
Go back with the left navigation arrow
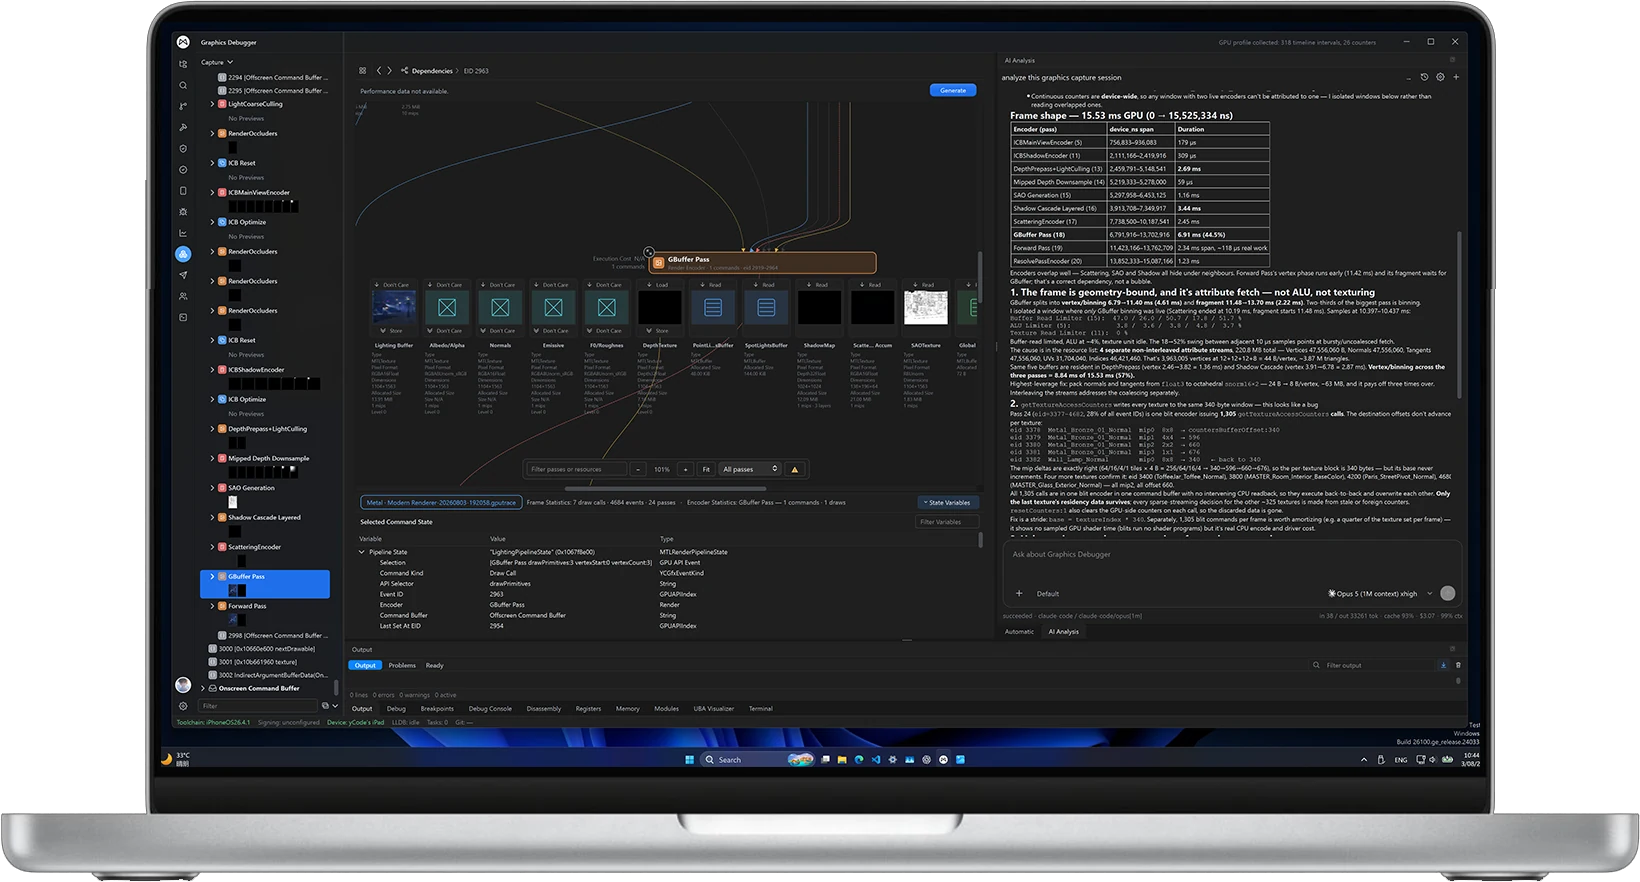(x=379, y=71)
